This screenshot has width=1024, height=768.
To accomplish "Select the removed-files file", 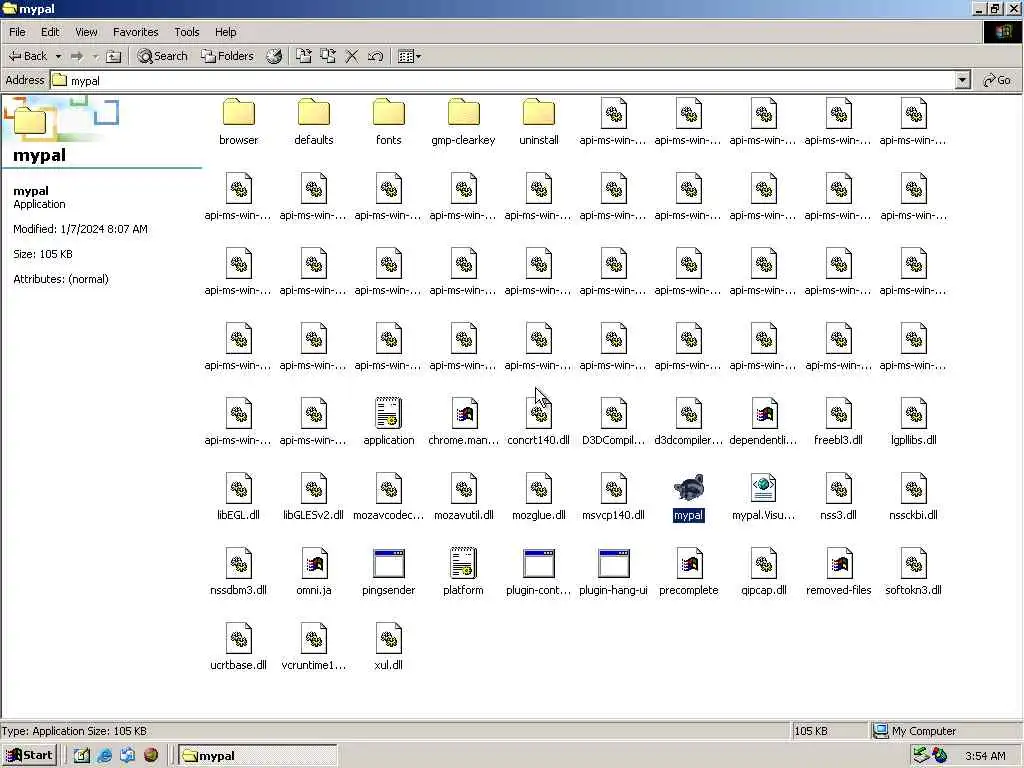I will click(x=839, y=572).
